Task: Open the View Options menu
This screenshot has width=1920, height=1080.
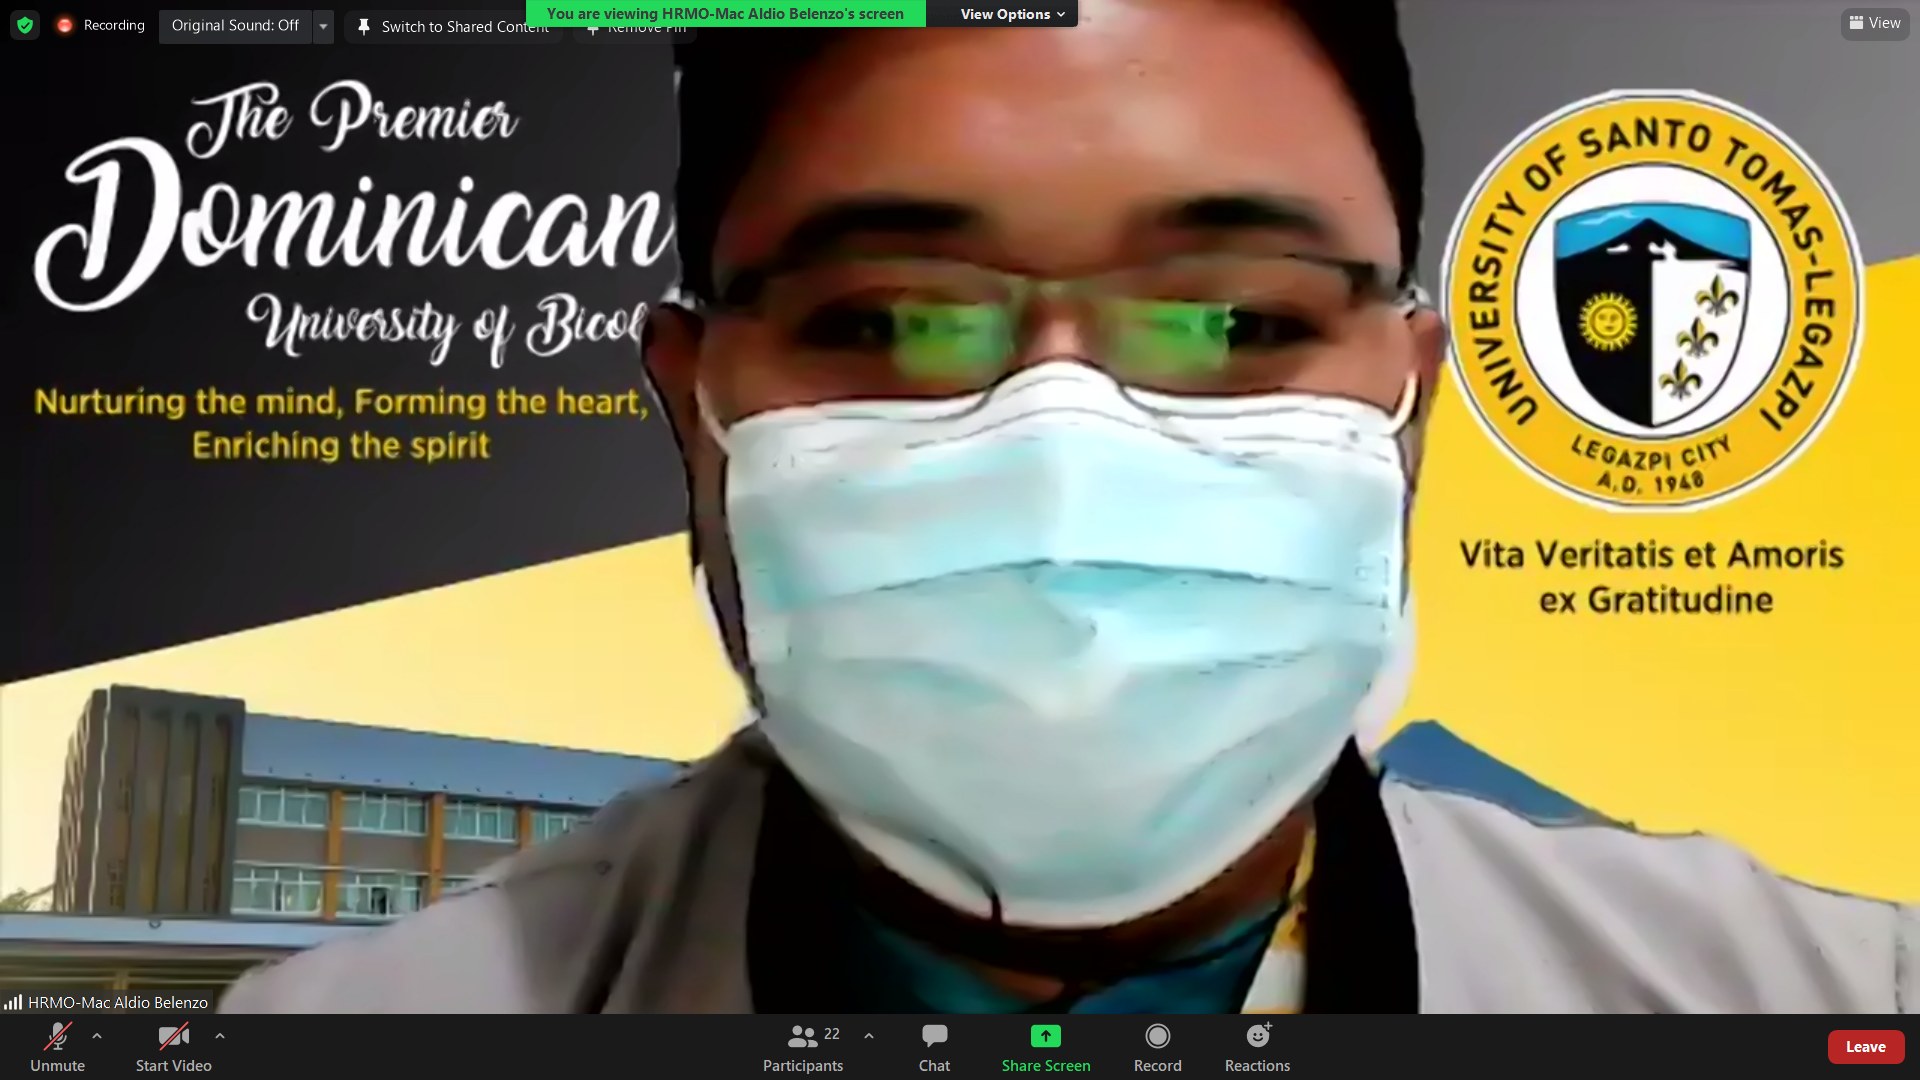Action: point(1011,14)
